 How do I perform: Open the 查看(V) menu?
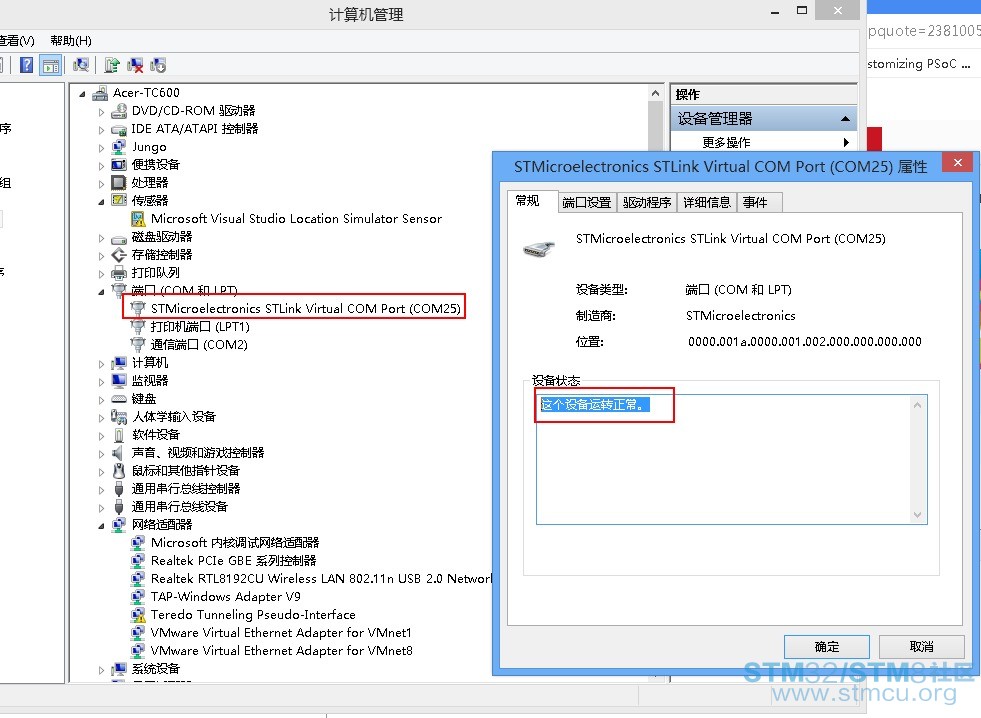coord(16,41)
